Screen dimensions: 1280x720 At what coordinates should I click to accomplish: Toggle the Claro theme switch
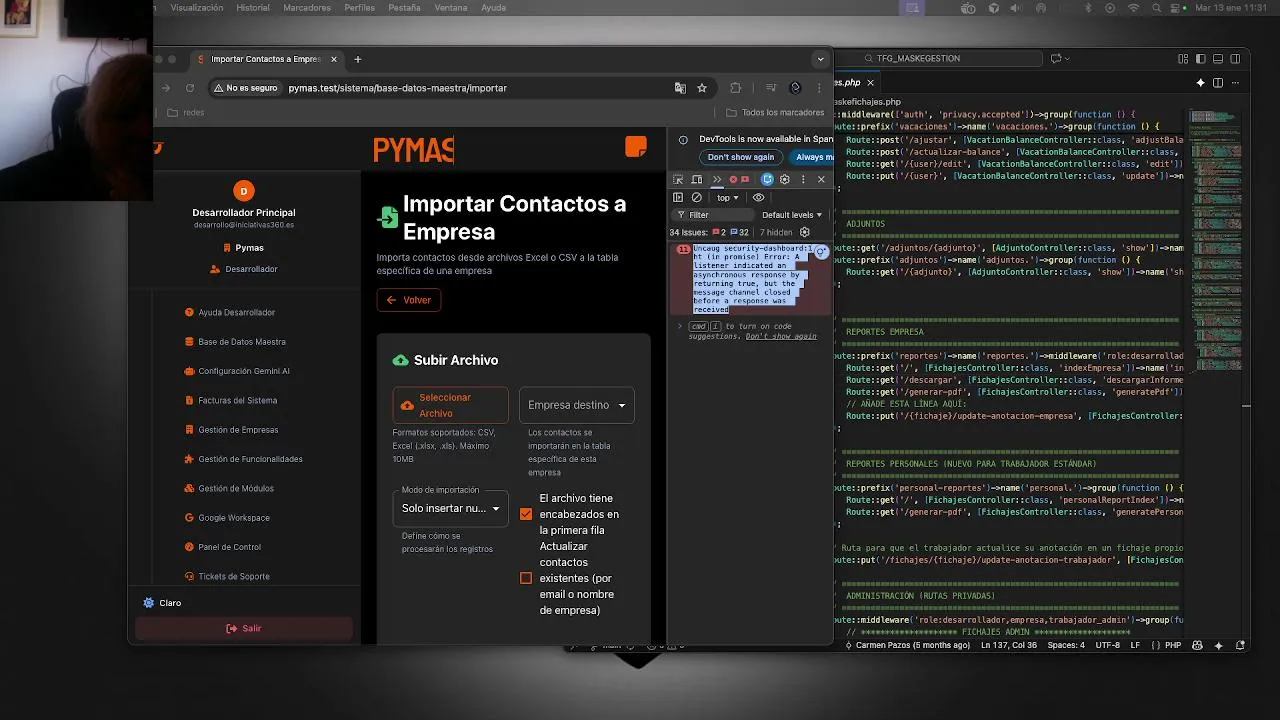pyautogui.click(x=162, y=603)
